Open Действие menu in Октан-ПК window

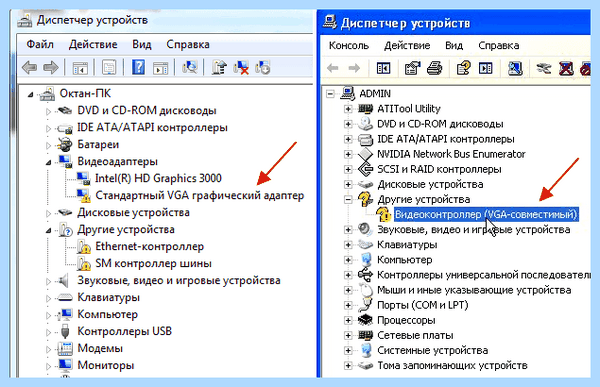click(93, 44)
